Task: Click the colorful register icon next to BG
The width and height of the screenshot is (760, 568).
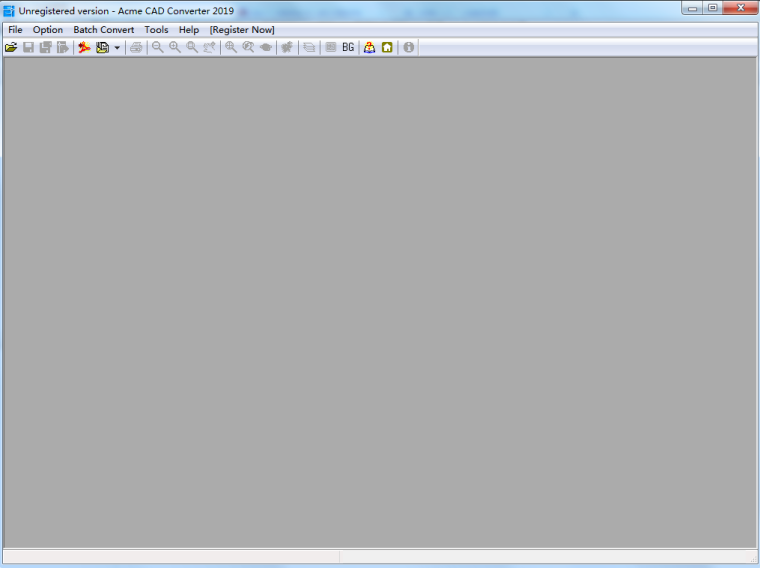Action: click(369, 47)
